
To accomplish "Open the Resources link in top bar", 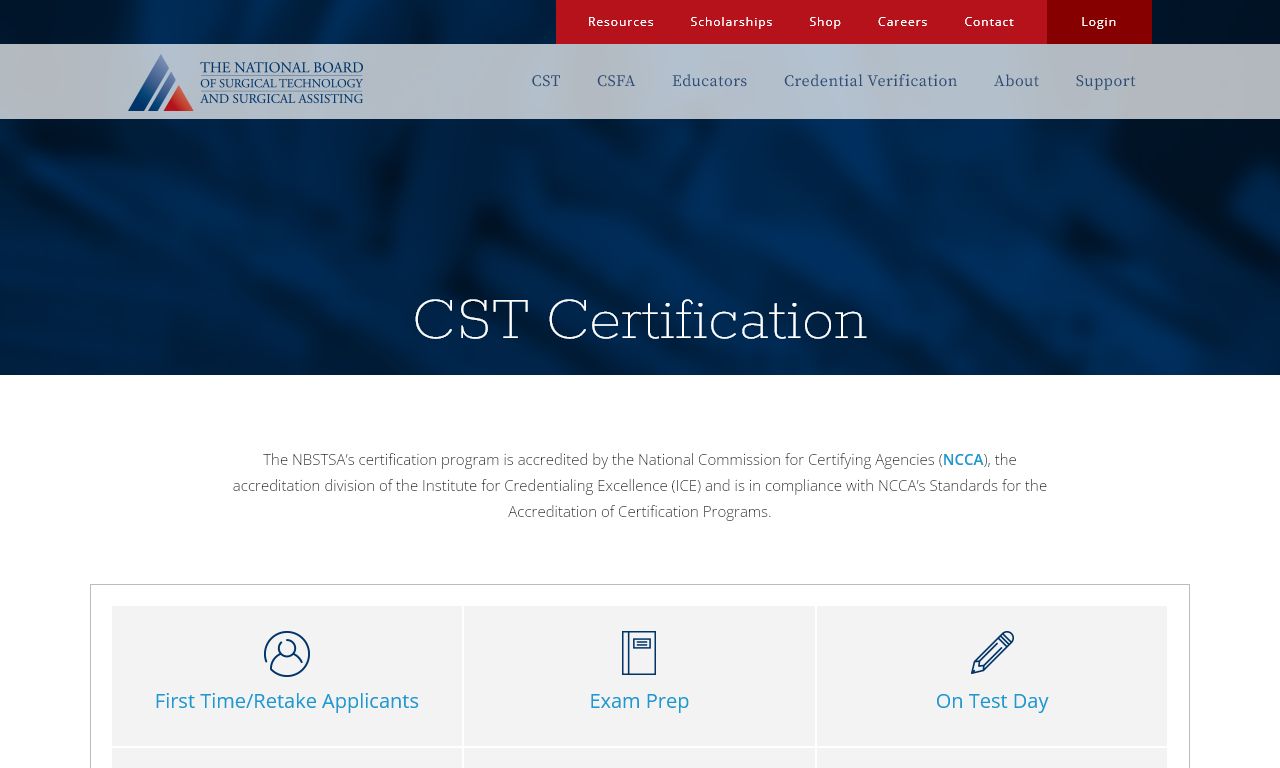I will tap(621, 22).
